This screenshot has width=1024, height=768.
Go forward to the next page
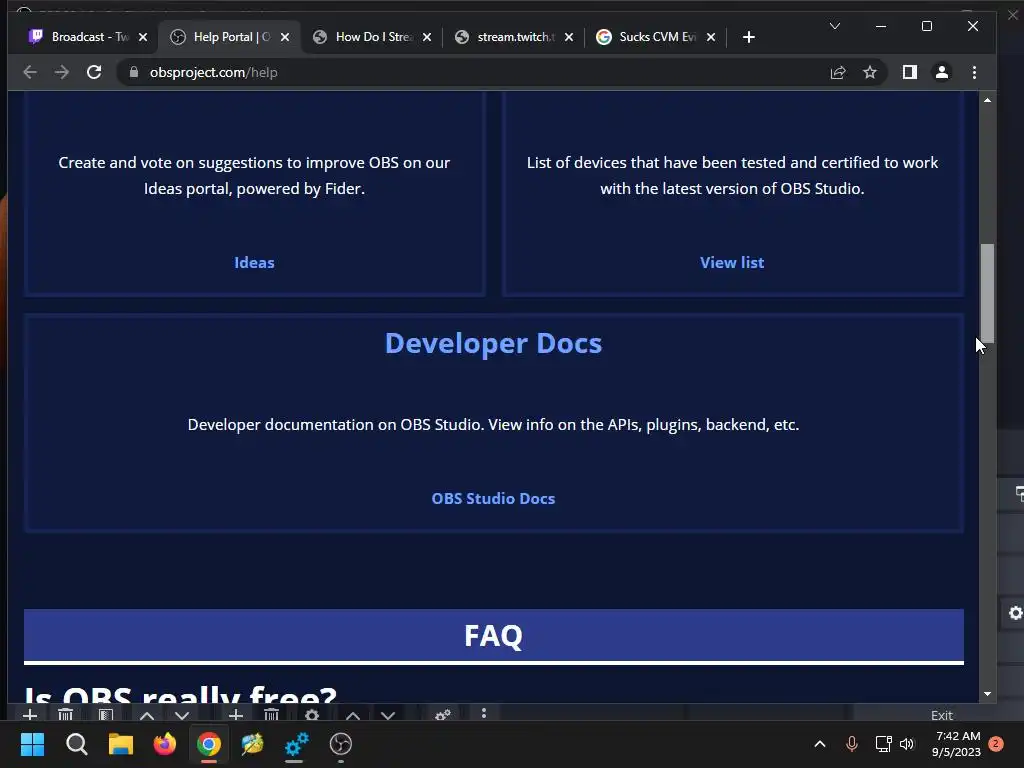(62, 72)
